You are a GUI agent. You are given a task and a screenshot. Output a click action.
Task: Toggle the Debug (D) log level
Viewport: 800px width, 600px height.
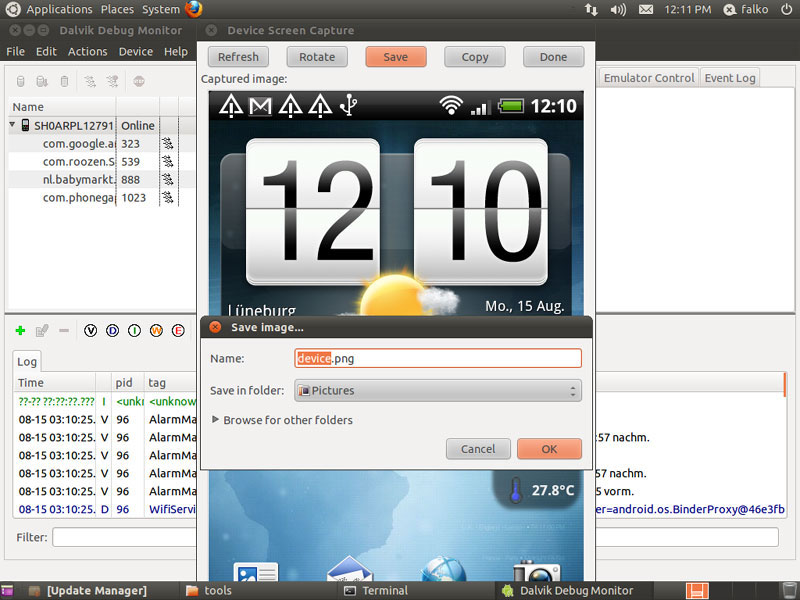(x=113, y=331)
